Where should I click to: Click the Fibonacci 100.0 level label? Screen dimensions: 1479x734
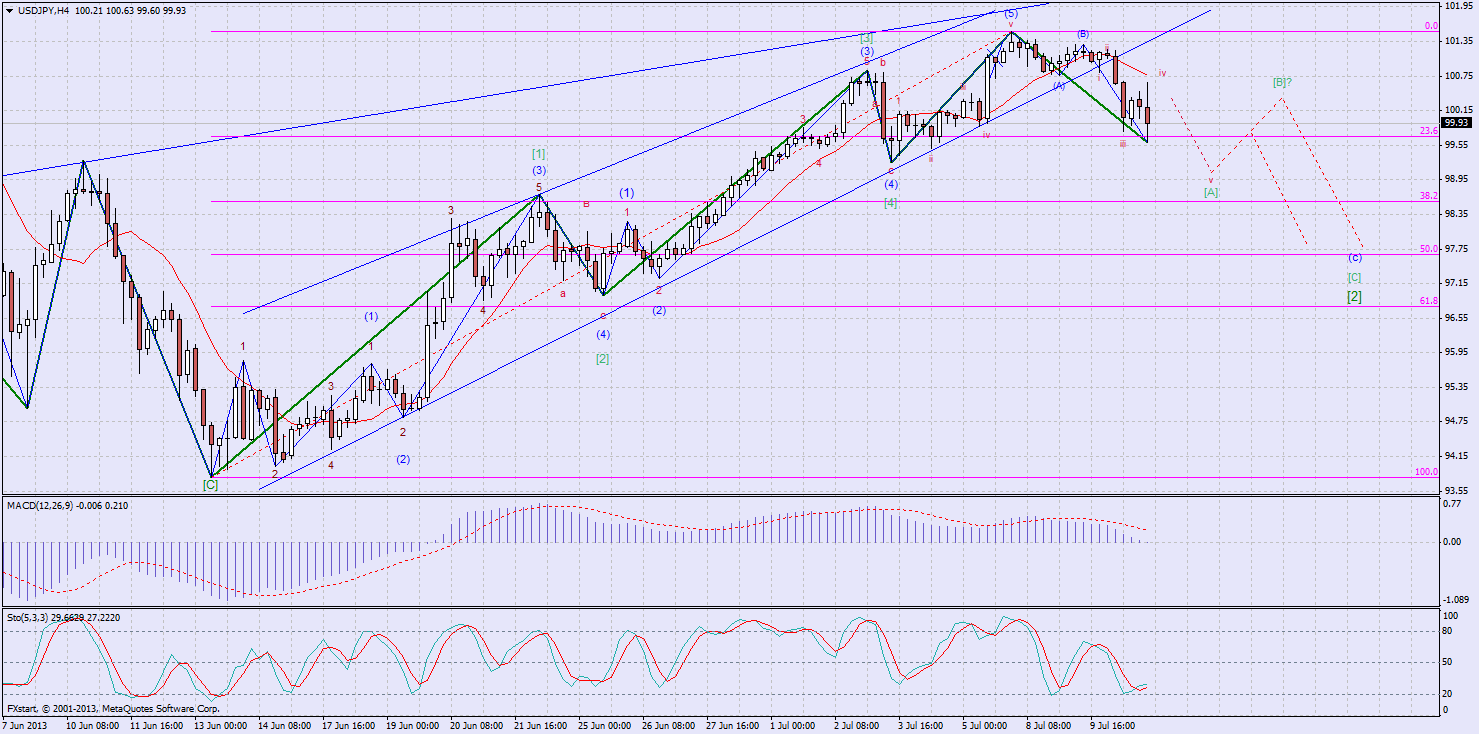[x=1426, y=472]
